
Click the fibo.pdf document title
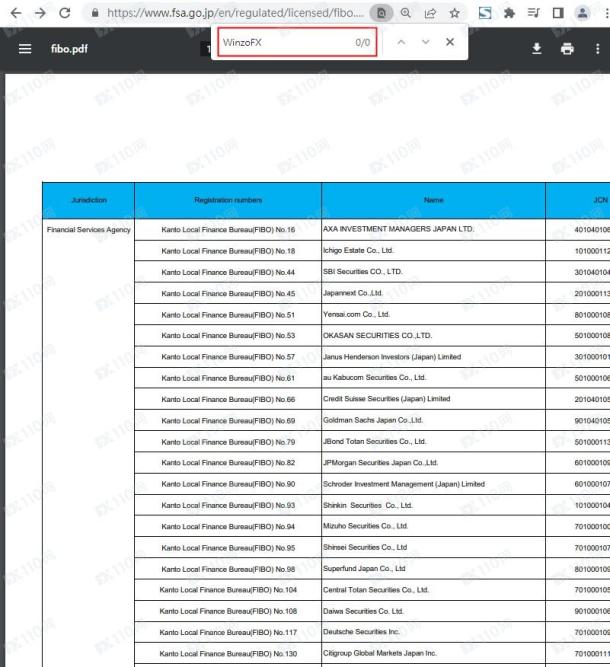69,49
